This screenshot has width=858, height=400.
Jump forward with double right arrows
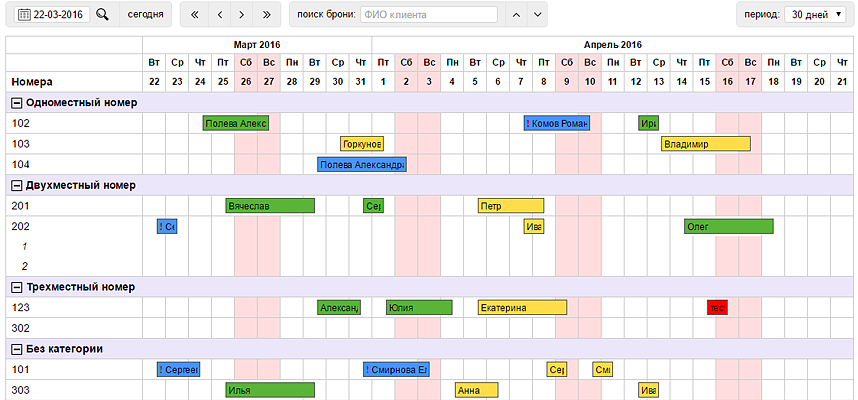(x=266, y=15)
